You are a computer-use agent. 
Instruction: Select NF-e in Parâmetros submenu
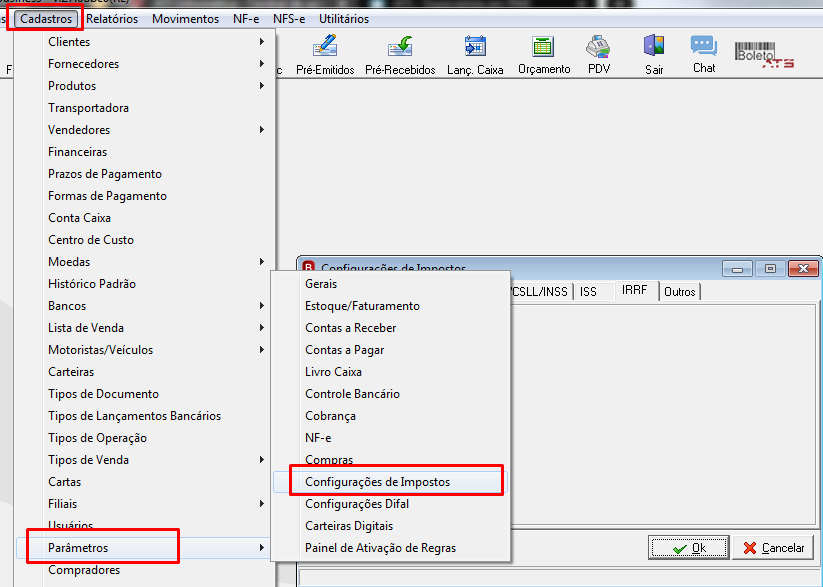coord(391,437)
